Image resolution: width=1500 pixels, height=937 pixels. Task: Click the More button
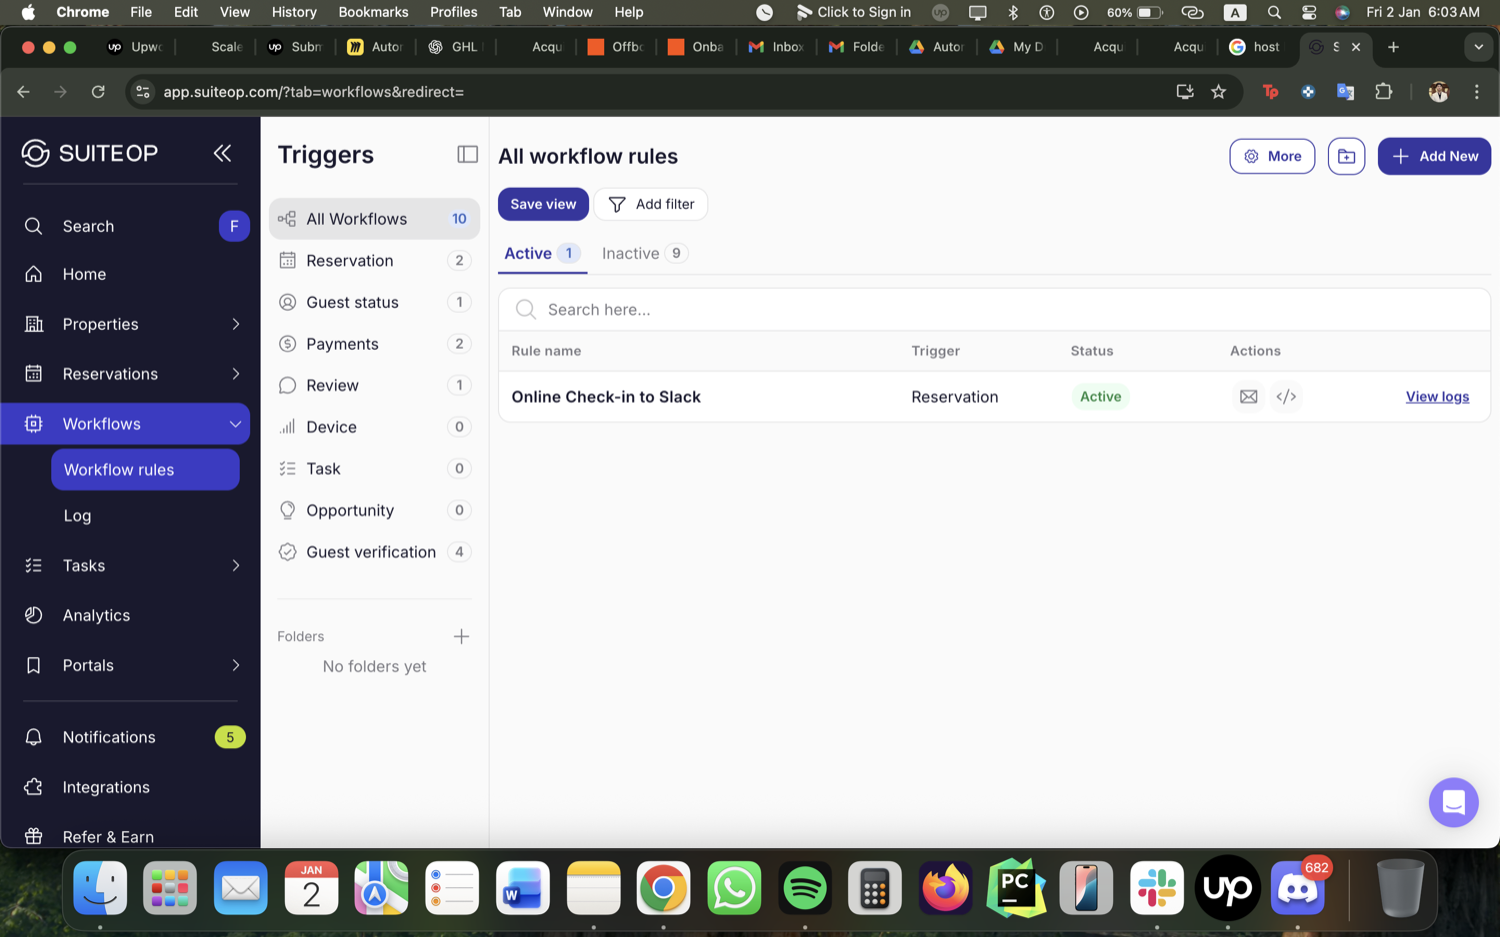tap(1272, 156)
